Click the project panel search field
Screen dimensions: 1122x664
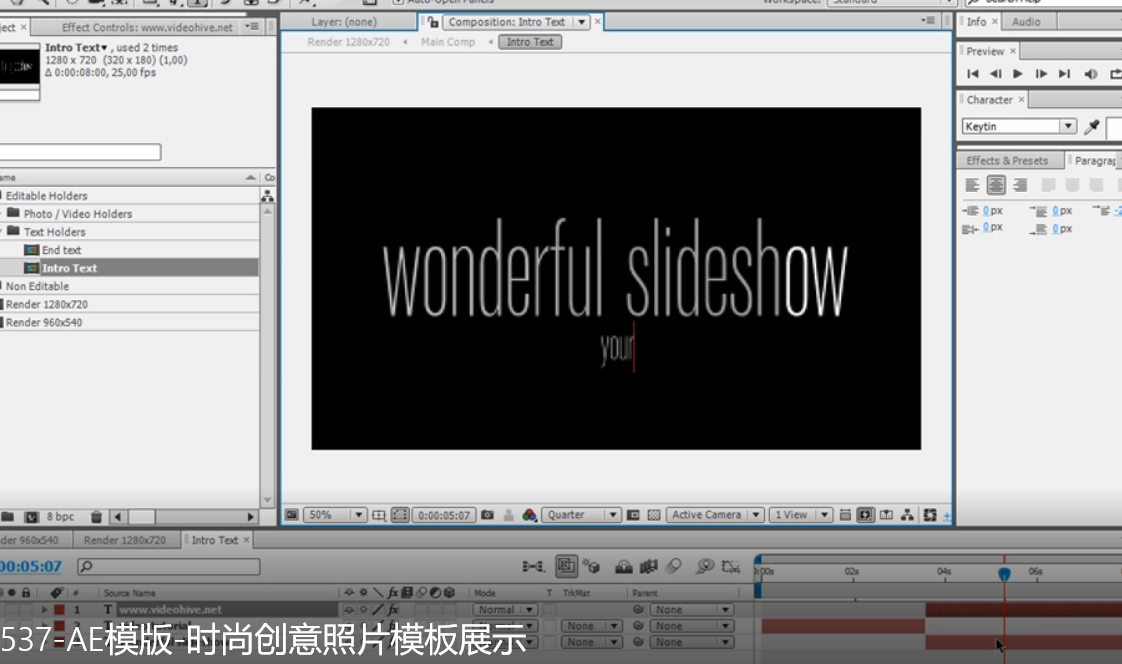(x=80, y=152)
